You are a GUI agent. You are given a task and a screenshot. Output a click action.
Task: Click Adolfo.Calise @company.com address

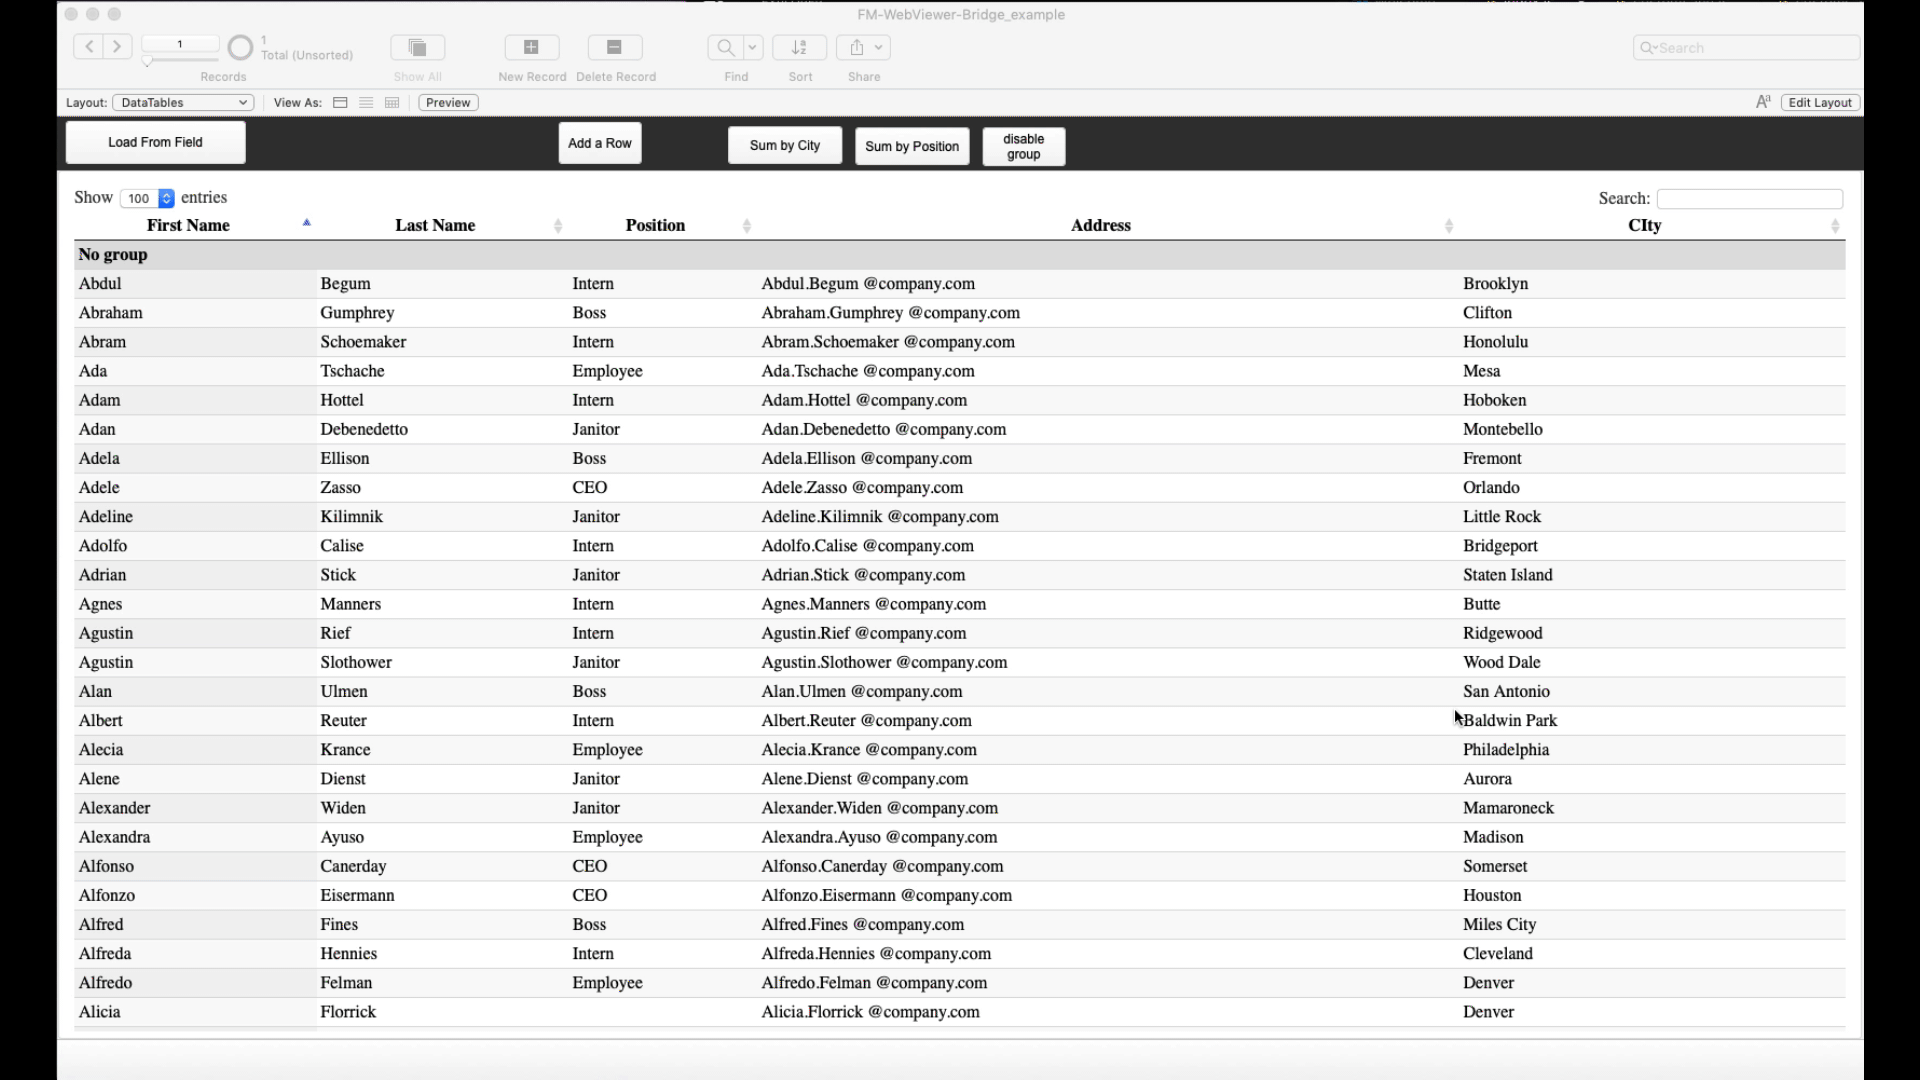868,546
